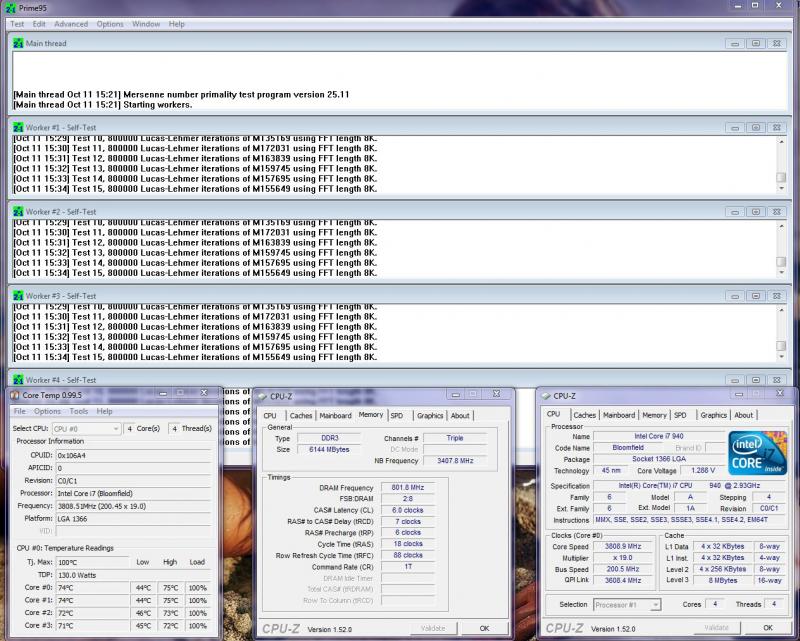Open Prime95's Help menu
The width and height of the screenshot is (800, 641).
(x=177, y=24)
